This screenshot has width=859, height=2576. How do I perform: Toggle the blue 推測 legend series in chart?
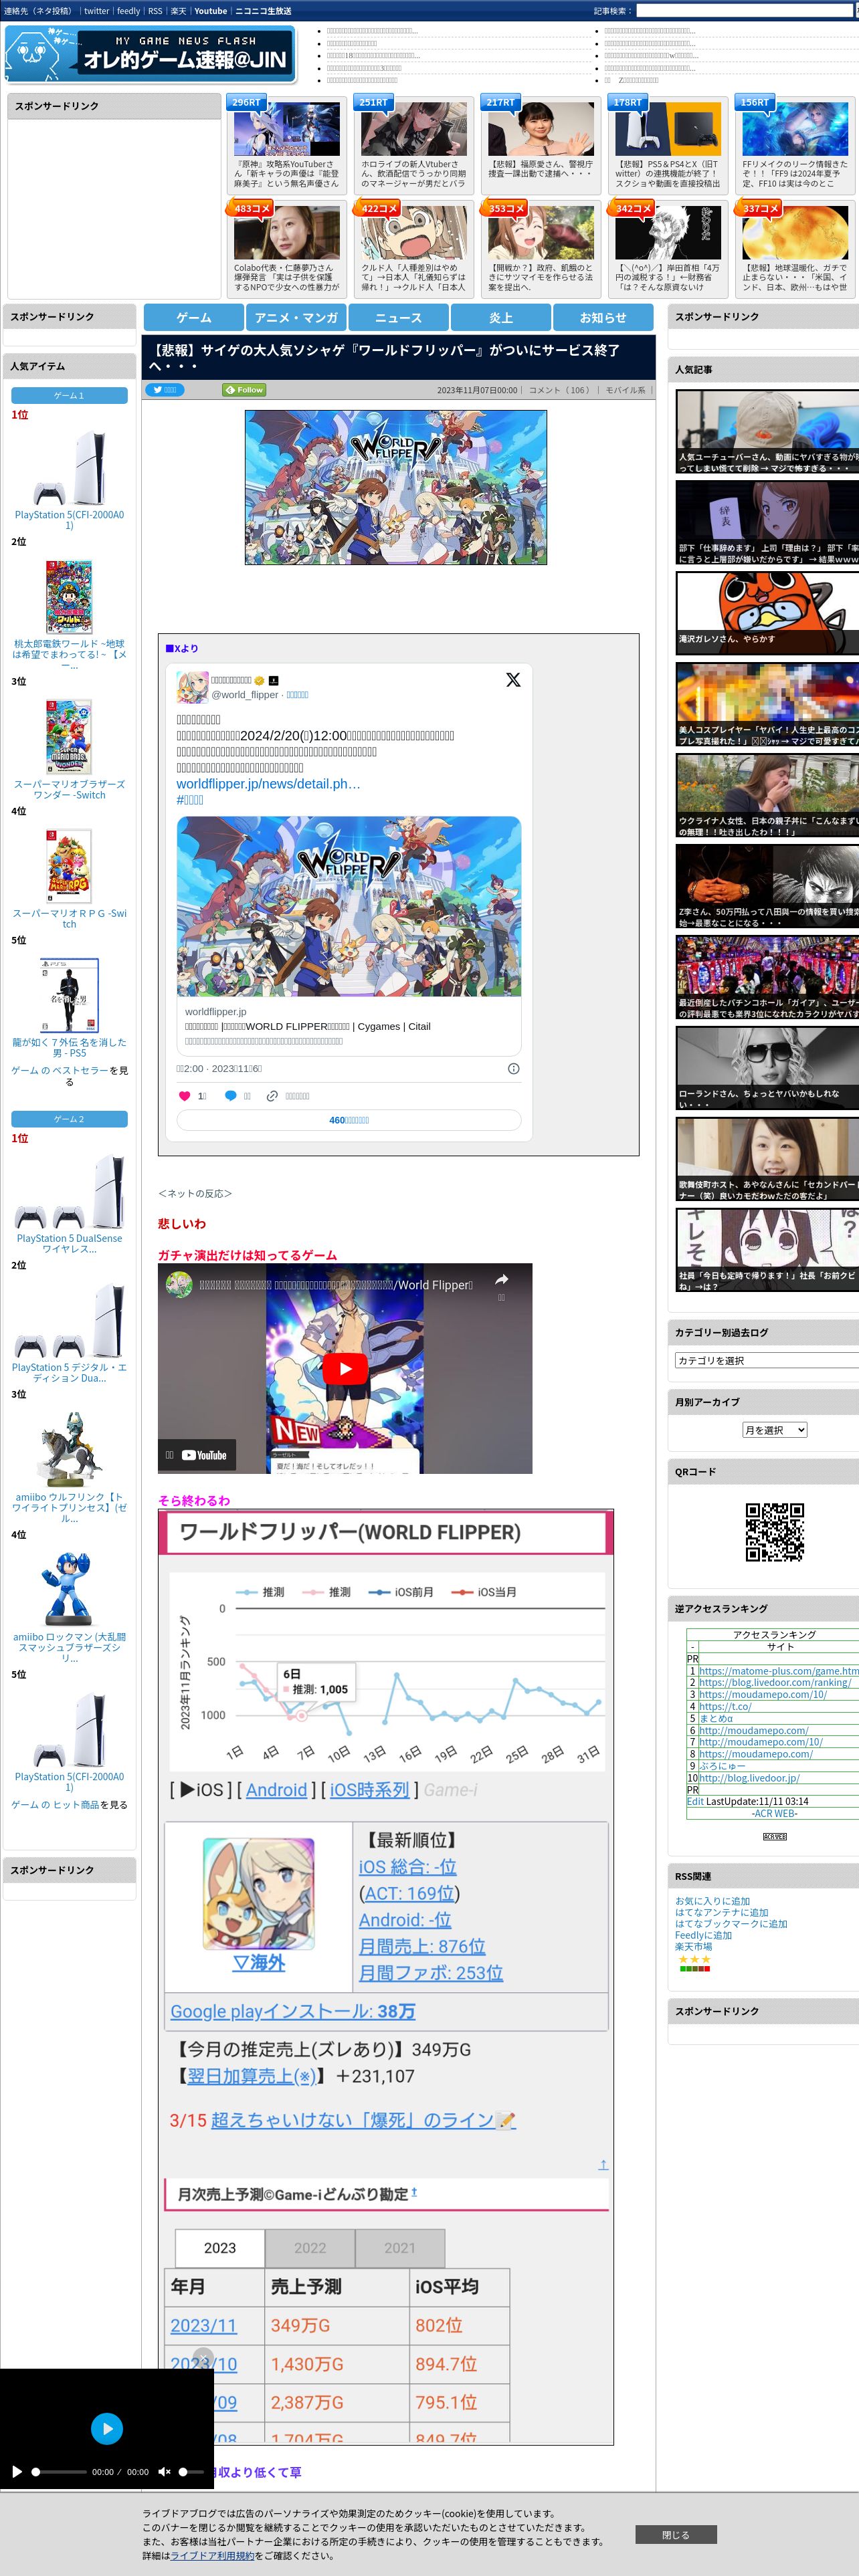pyautogui.click(x=260, y=1592)
